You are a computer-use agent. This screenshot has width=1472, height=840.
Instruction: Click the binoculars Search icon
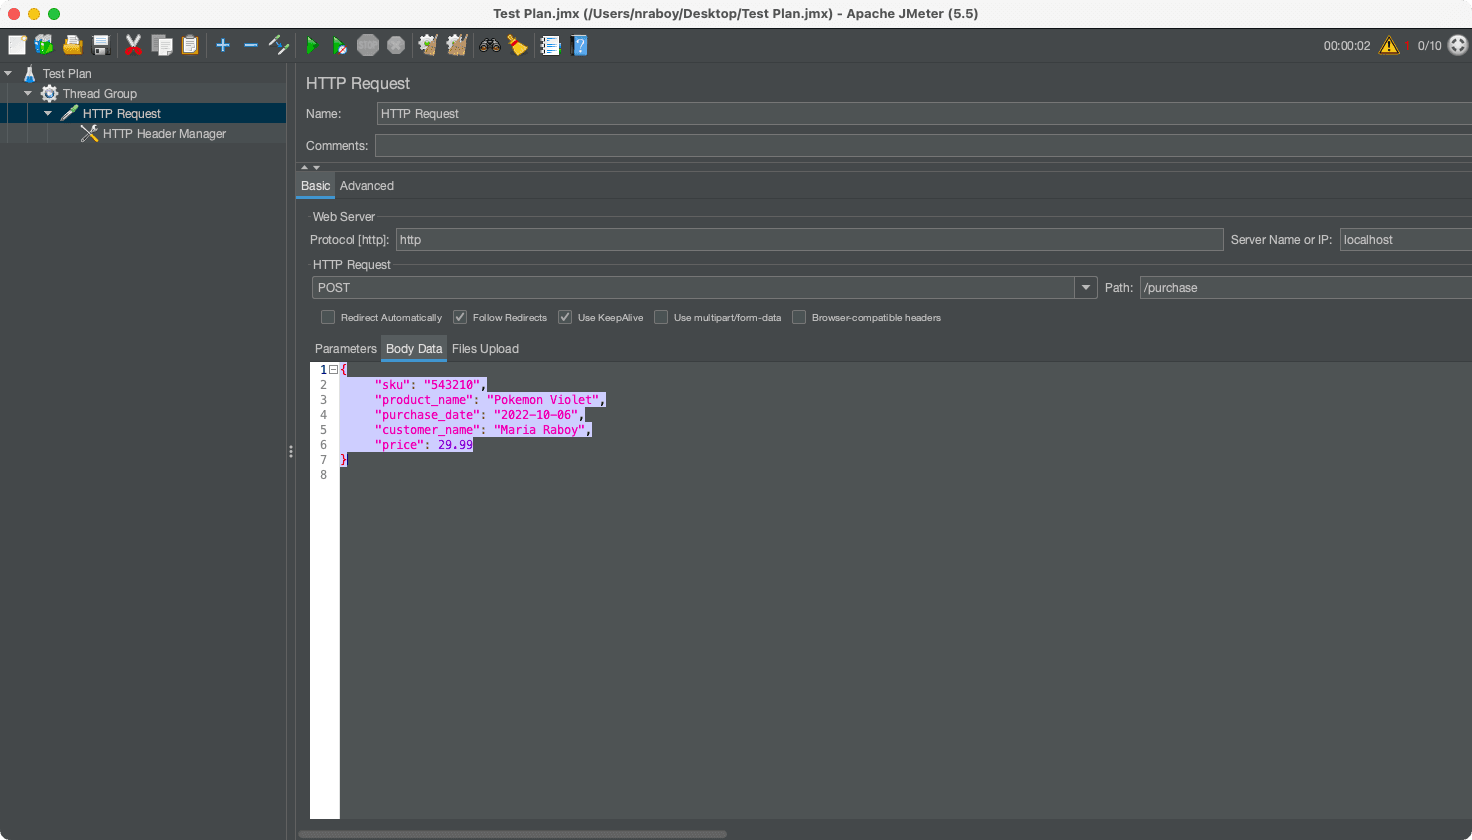tap(489, 45)
